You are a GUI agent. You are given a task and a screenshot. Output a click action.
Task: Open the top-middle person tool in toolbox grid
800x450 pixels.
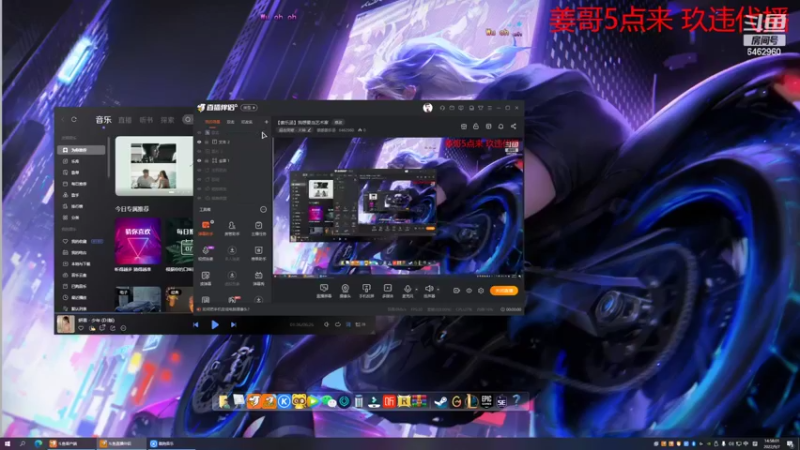click(232, 228)
